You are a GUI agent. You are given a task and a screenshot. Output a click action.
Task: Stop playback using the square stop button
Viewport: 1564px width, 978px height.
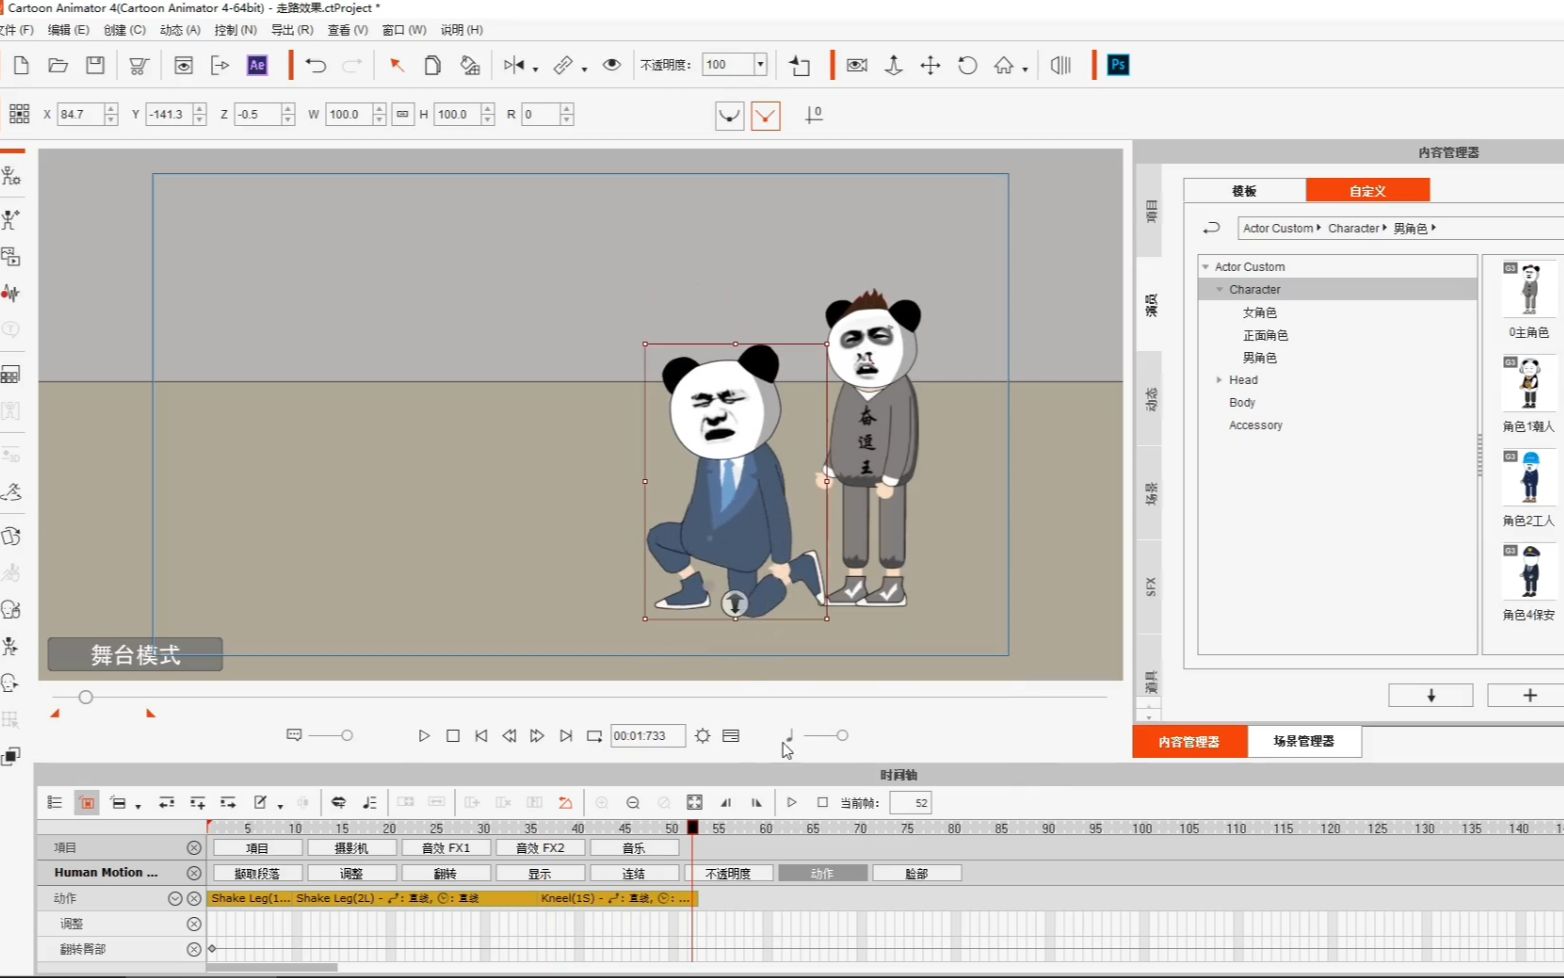pos(453,735)
